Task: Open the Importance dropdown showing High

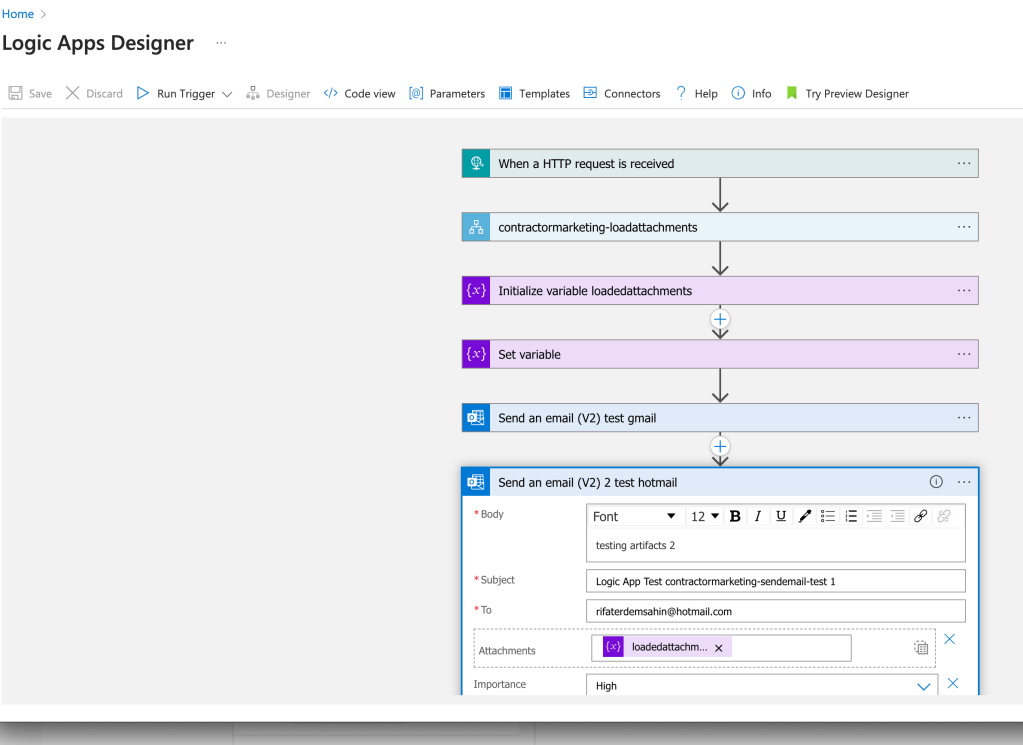Action: [762, 686]
